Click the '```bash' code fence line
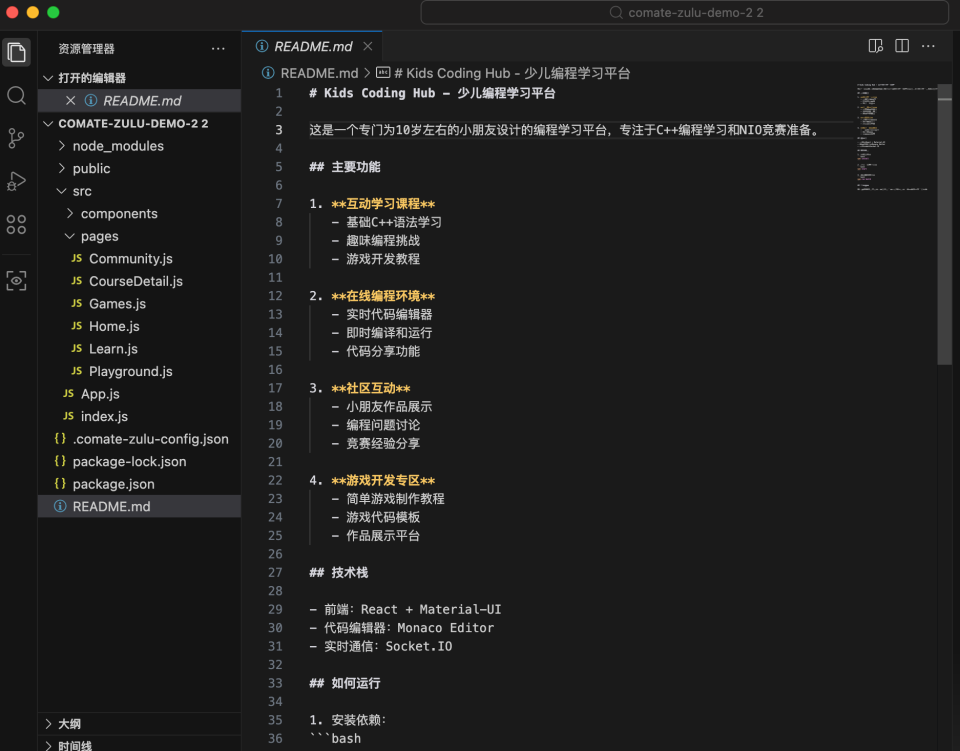Image resolution: width=960 pixels, height=751 pixels. pos(335,739)
